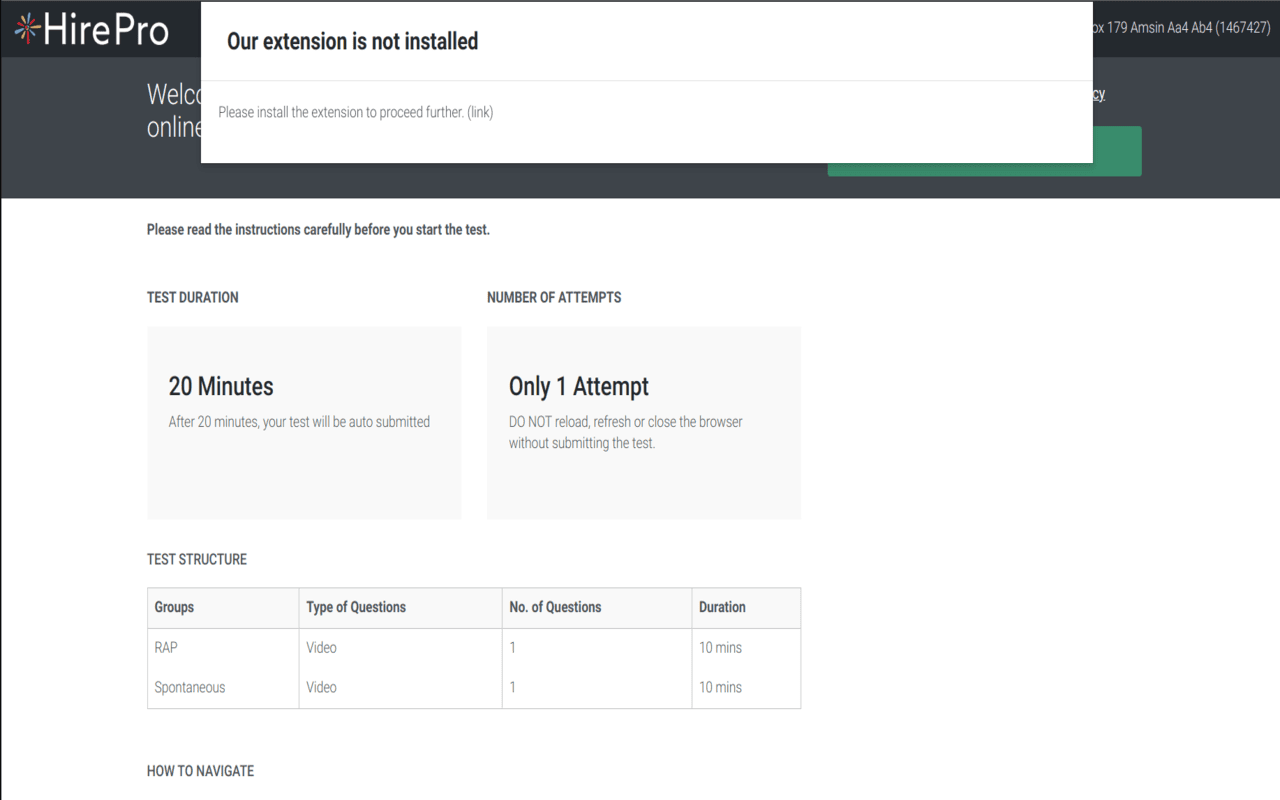Click the HOW TO NAVIGATE section heading
Screen dimensions: 1280x800
pyautogui.click(x=200, y=771)
